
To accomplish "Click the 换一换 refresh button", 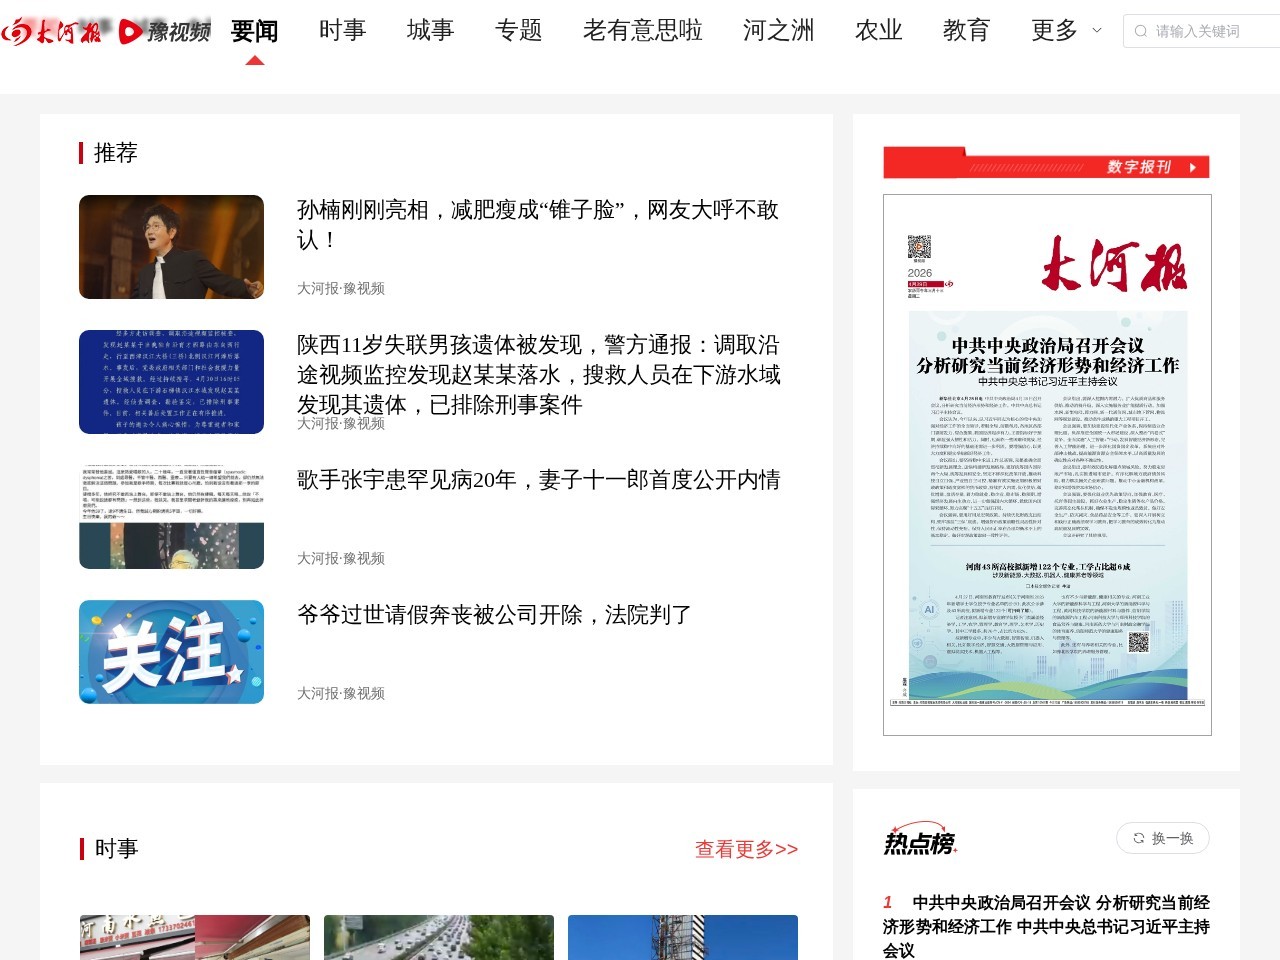I will [x=1163, y=838].
